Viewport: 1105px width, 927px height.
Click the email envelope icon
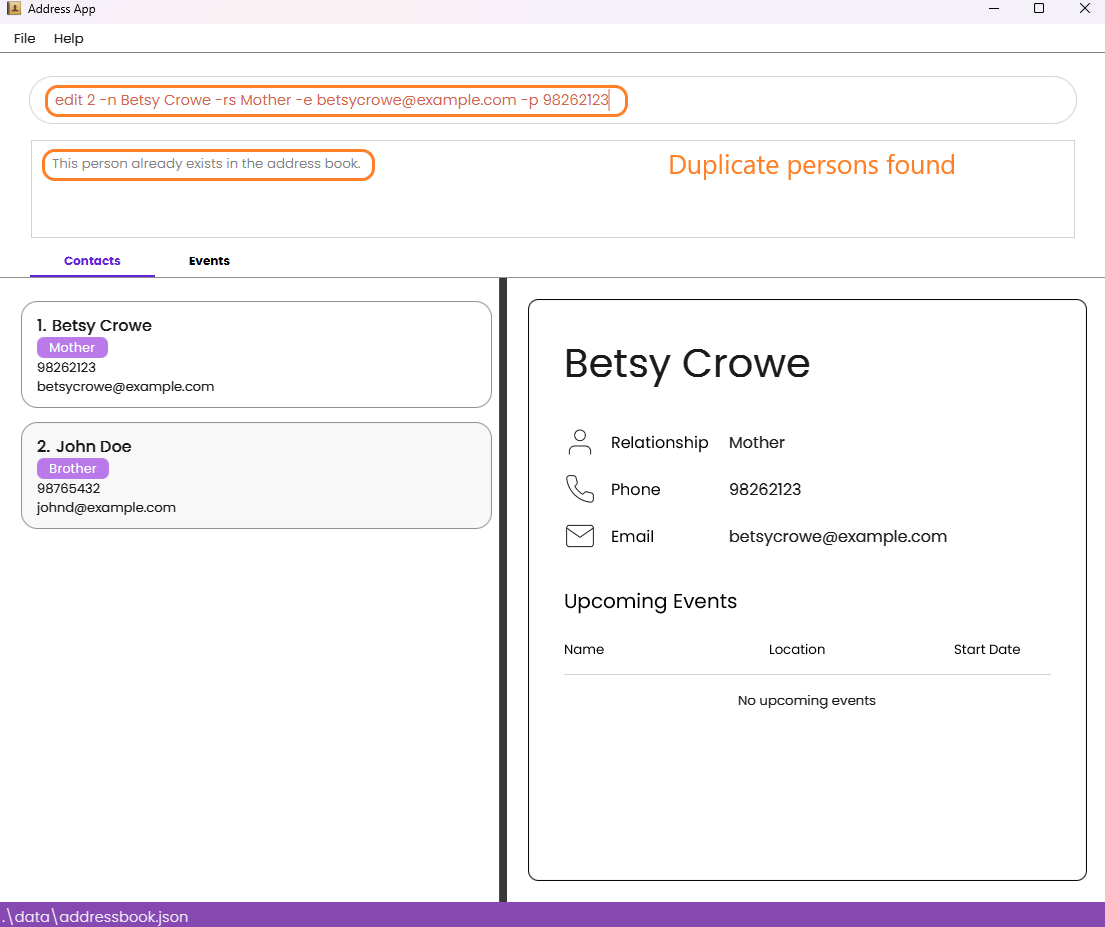pos(579,536)
